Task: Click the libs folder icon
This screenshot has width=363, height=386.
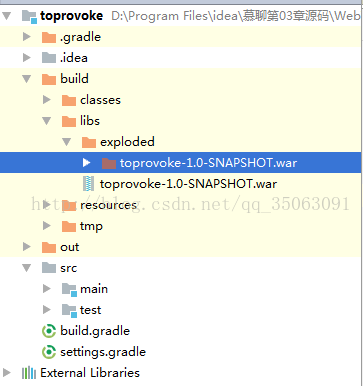Action: (69, 121)
